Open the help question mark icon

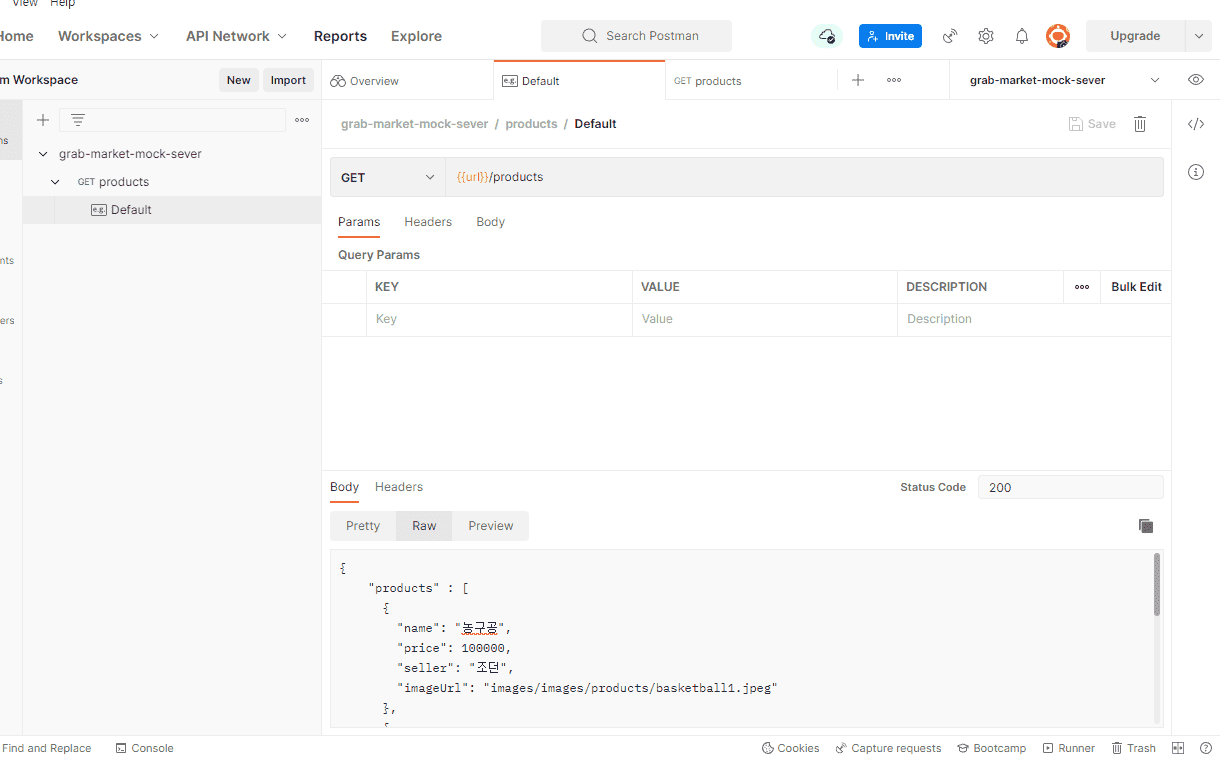(x=1206, y=748)
